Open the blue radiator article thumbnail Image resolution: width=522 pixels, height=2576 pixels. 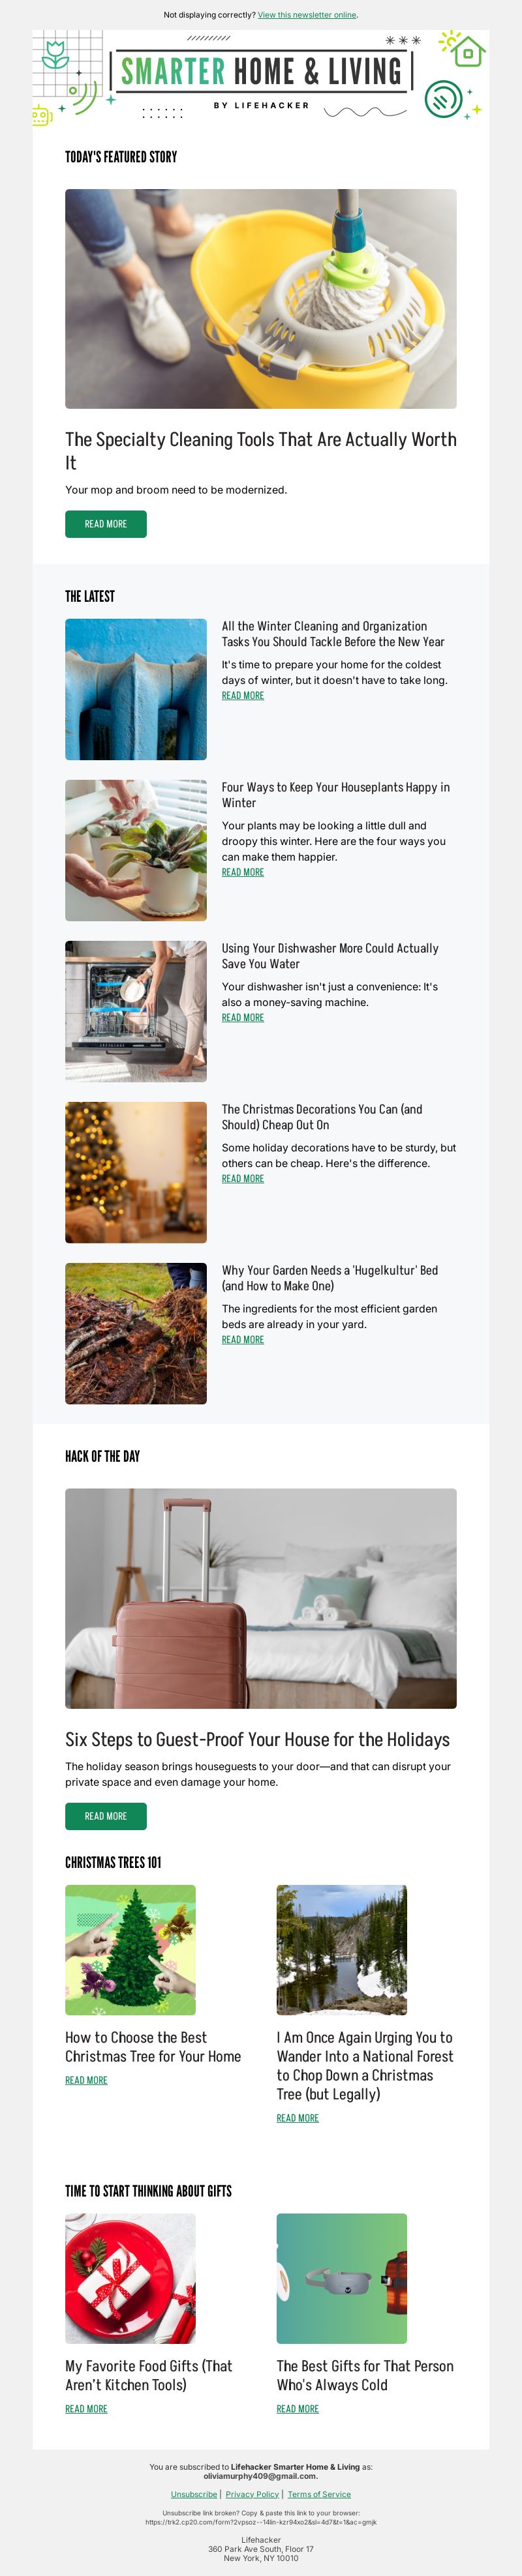coord(136,689)
